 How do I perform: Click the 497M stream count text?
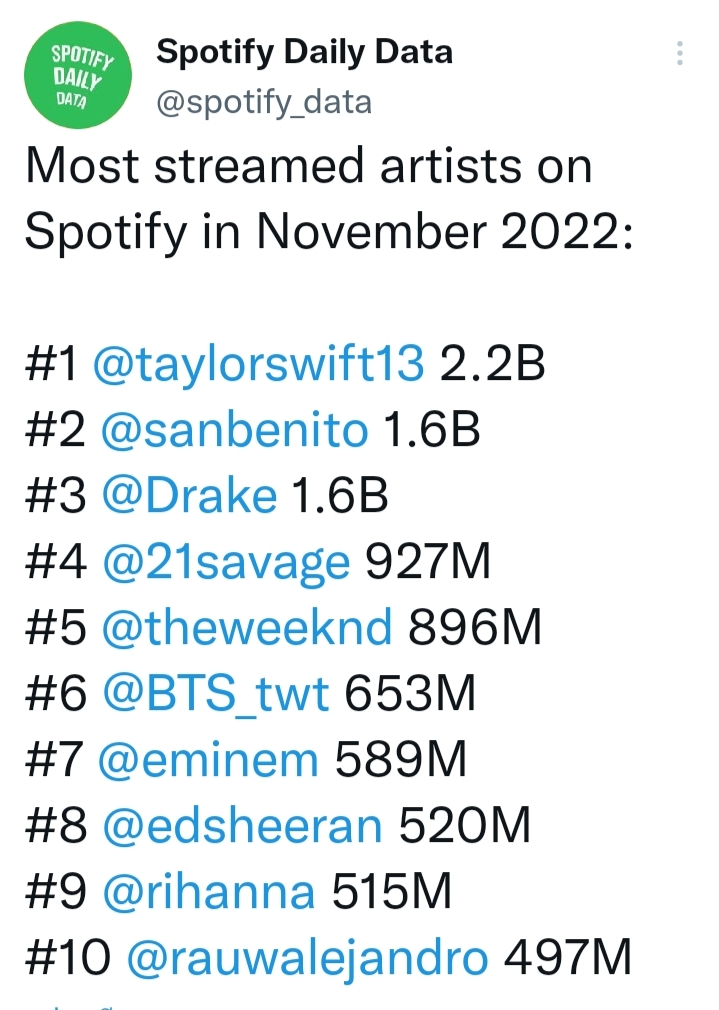[567, 958]
